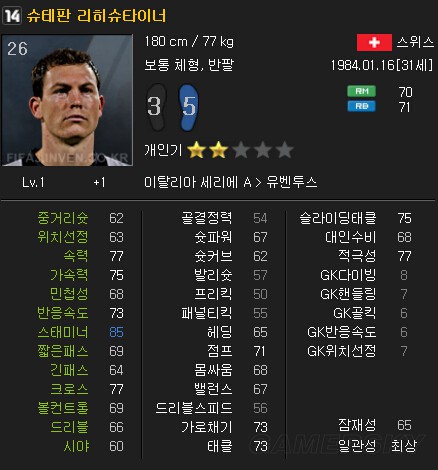Click the Lv.1 level indicator

point(33,182)
